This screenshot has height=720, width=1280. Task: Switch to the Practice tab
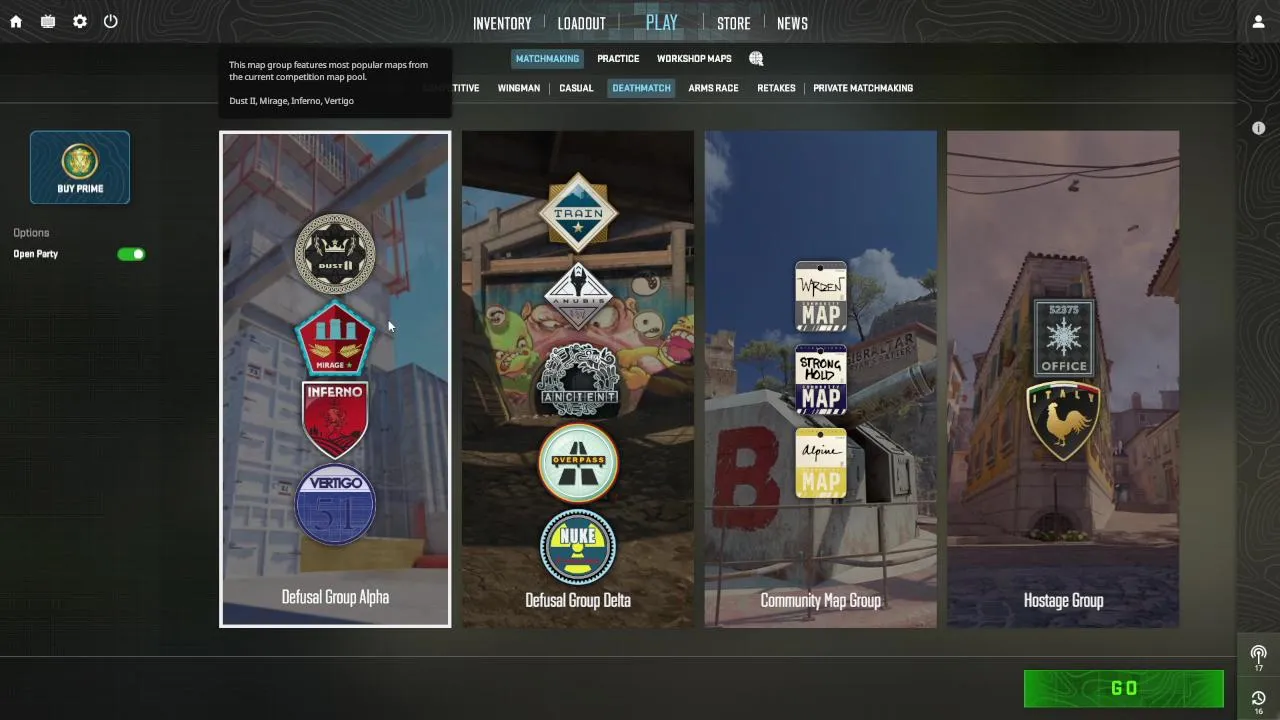click(x=618, y=59)
